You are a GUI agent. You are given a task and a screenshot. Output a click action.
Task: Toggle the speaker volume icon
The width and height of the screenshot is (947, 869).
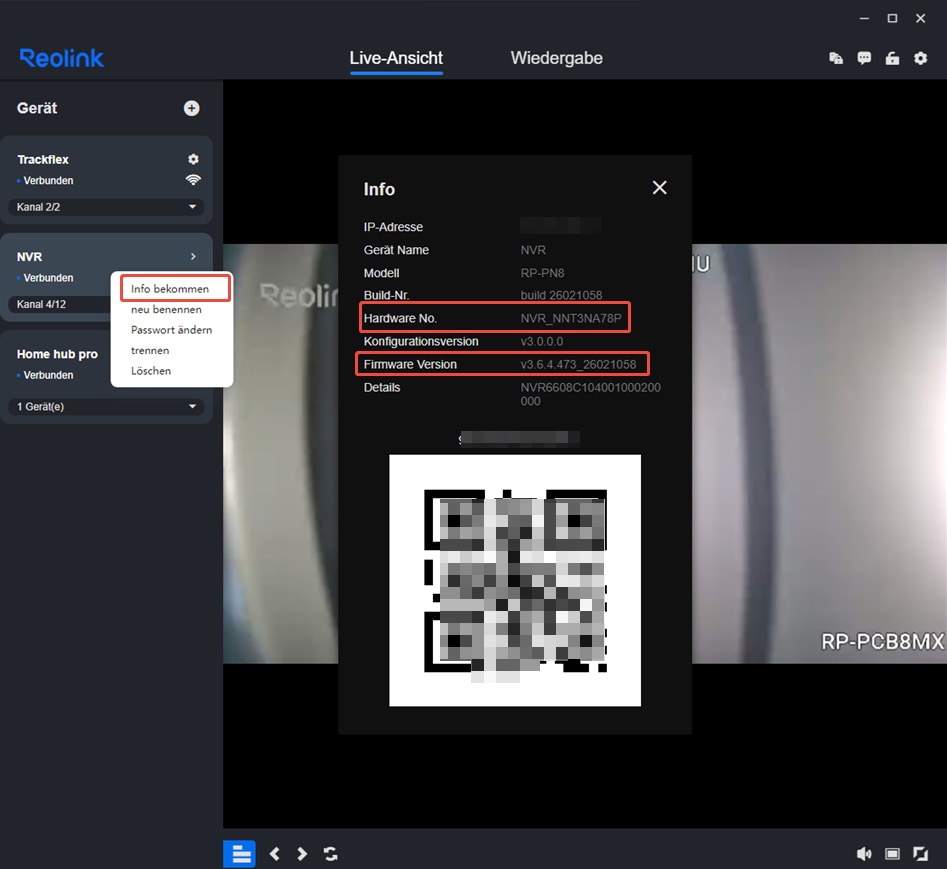(864, 853)
